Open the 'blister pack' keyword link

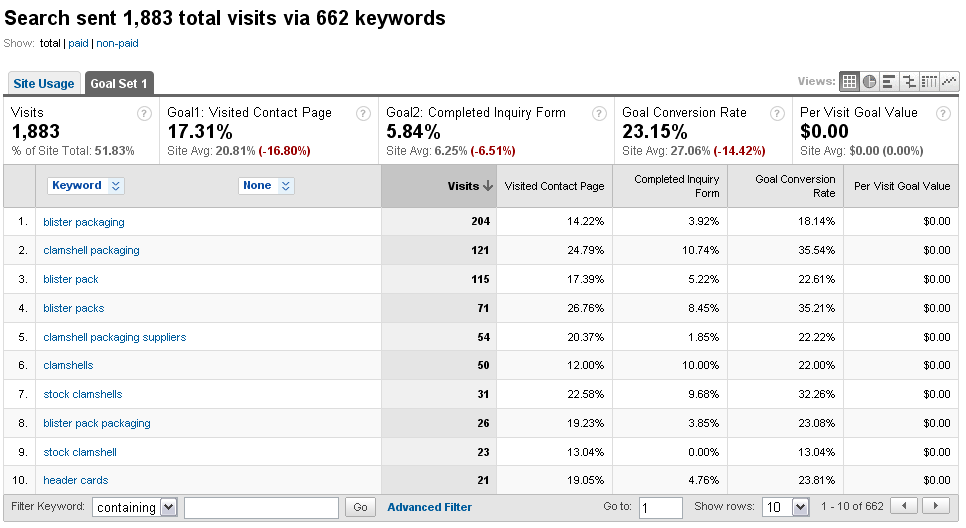[x=71, y=279]
